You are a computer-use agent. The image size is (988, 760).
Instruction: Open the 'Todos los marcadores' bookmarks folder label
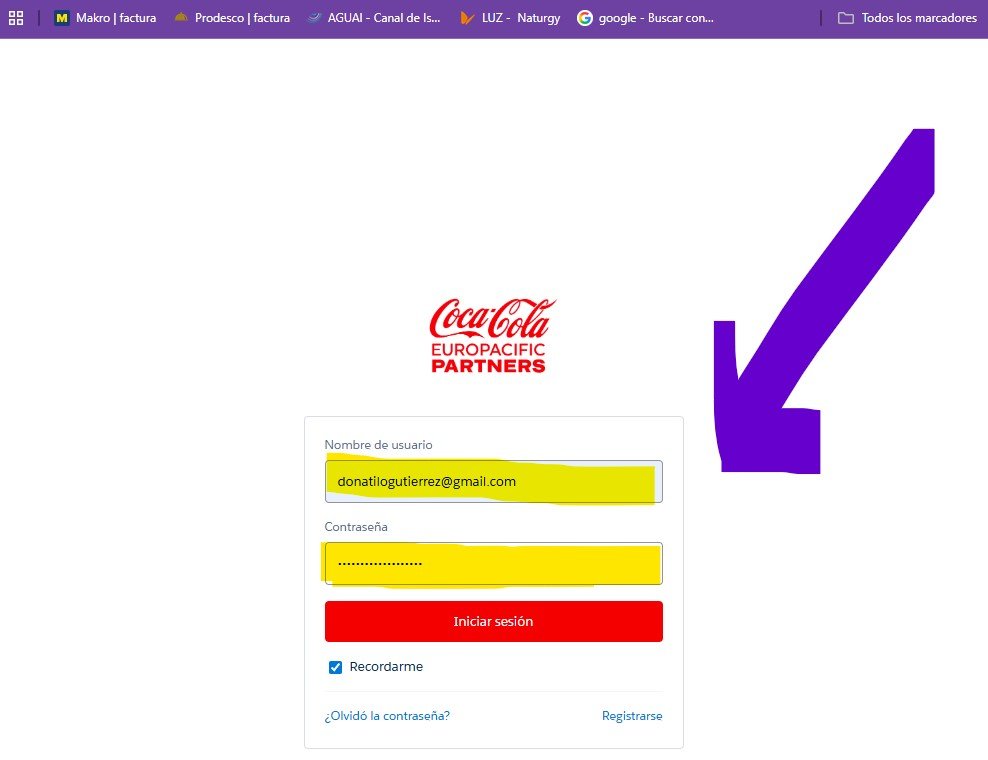[919, 18]
